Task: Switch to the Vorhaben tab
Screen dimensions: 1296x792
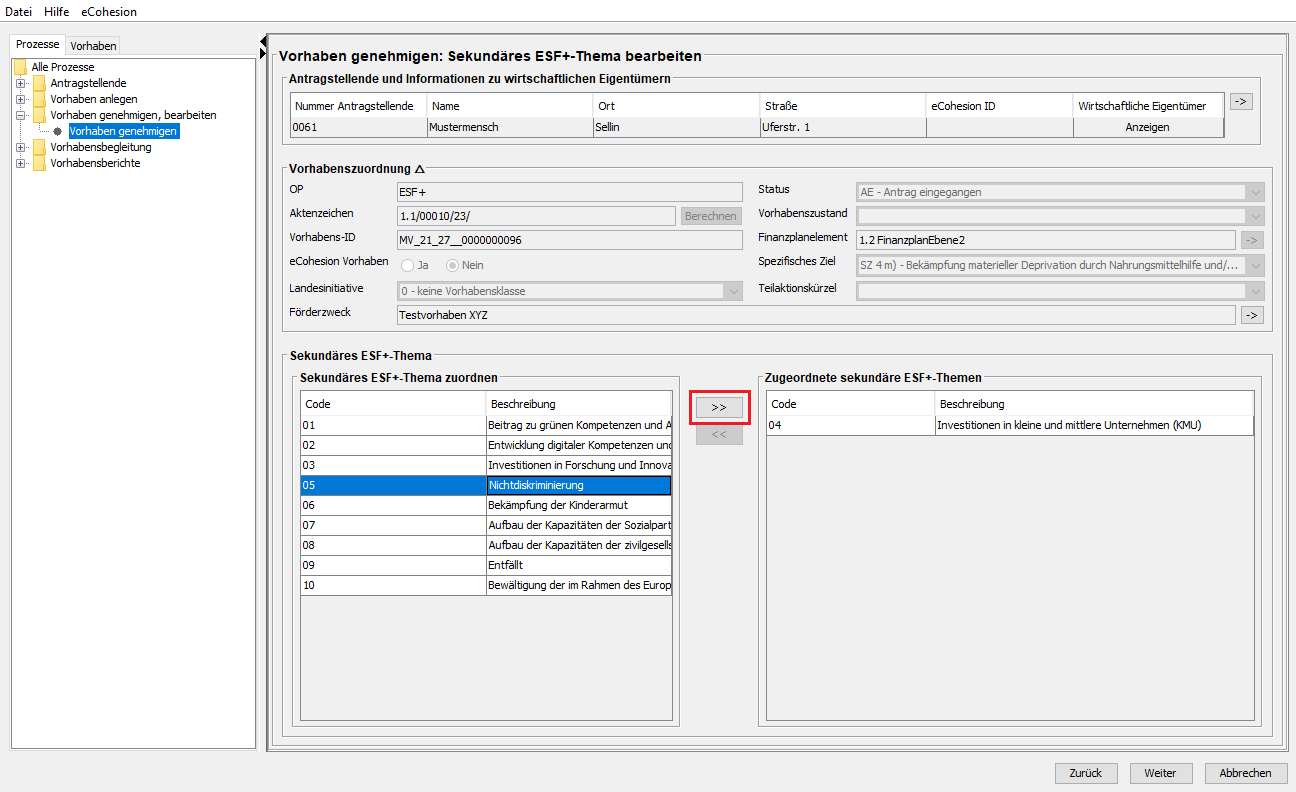Action: pyautogui.click(x=93, y=46)
